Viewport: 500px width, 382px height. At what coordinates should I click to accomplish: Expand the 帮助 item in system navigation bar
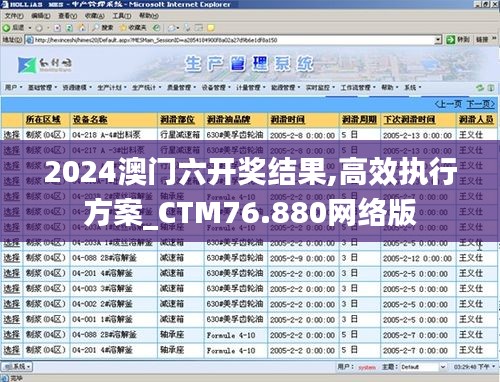[x=390, y=88]
